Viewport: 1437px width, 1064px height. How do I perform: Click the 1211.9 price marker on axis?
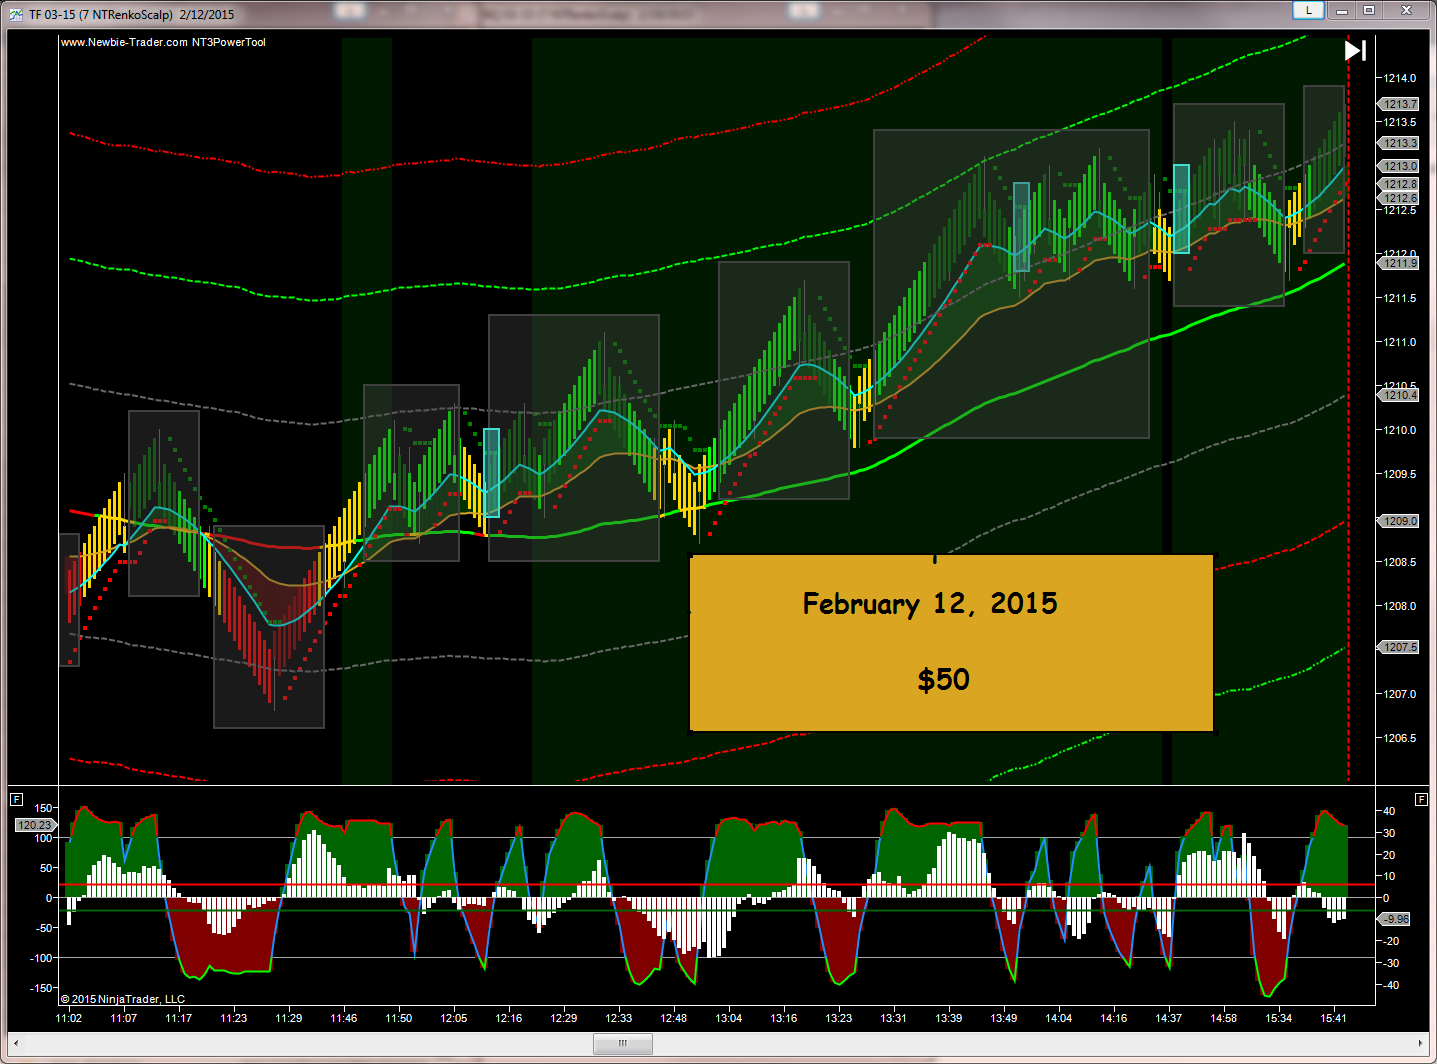pyautogui.click(x=1400, y=263)
